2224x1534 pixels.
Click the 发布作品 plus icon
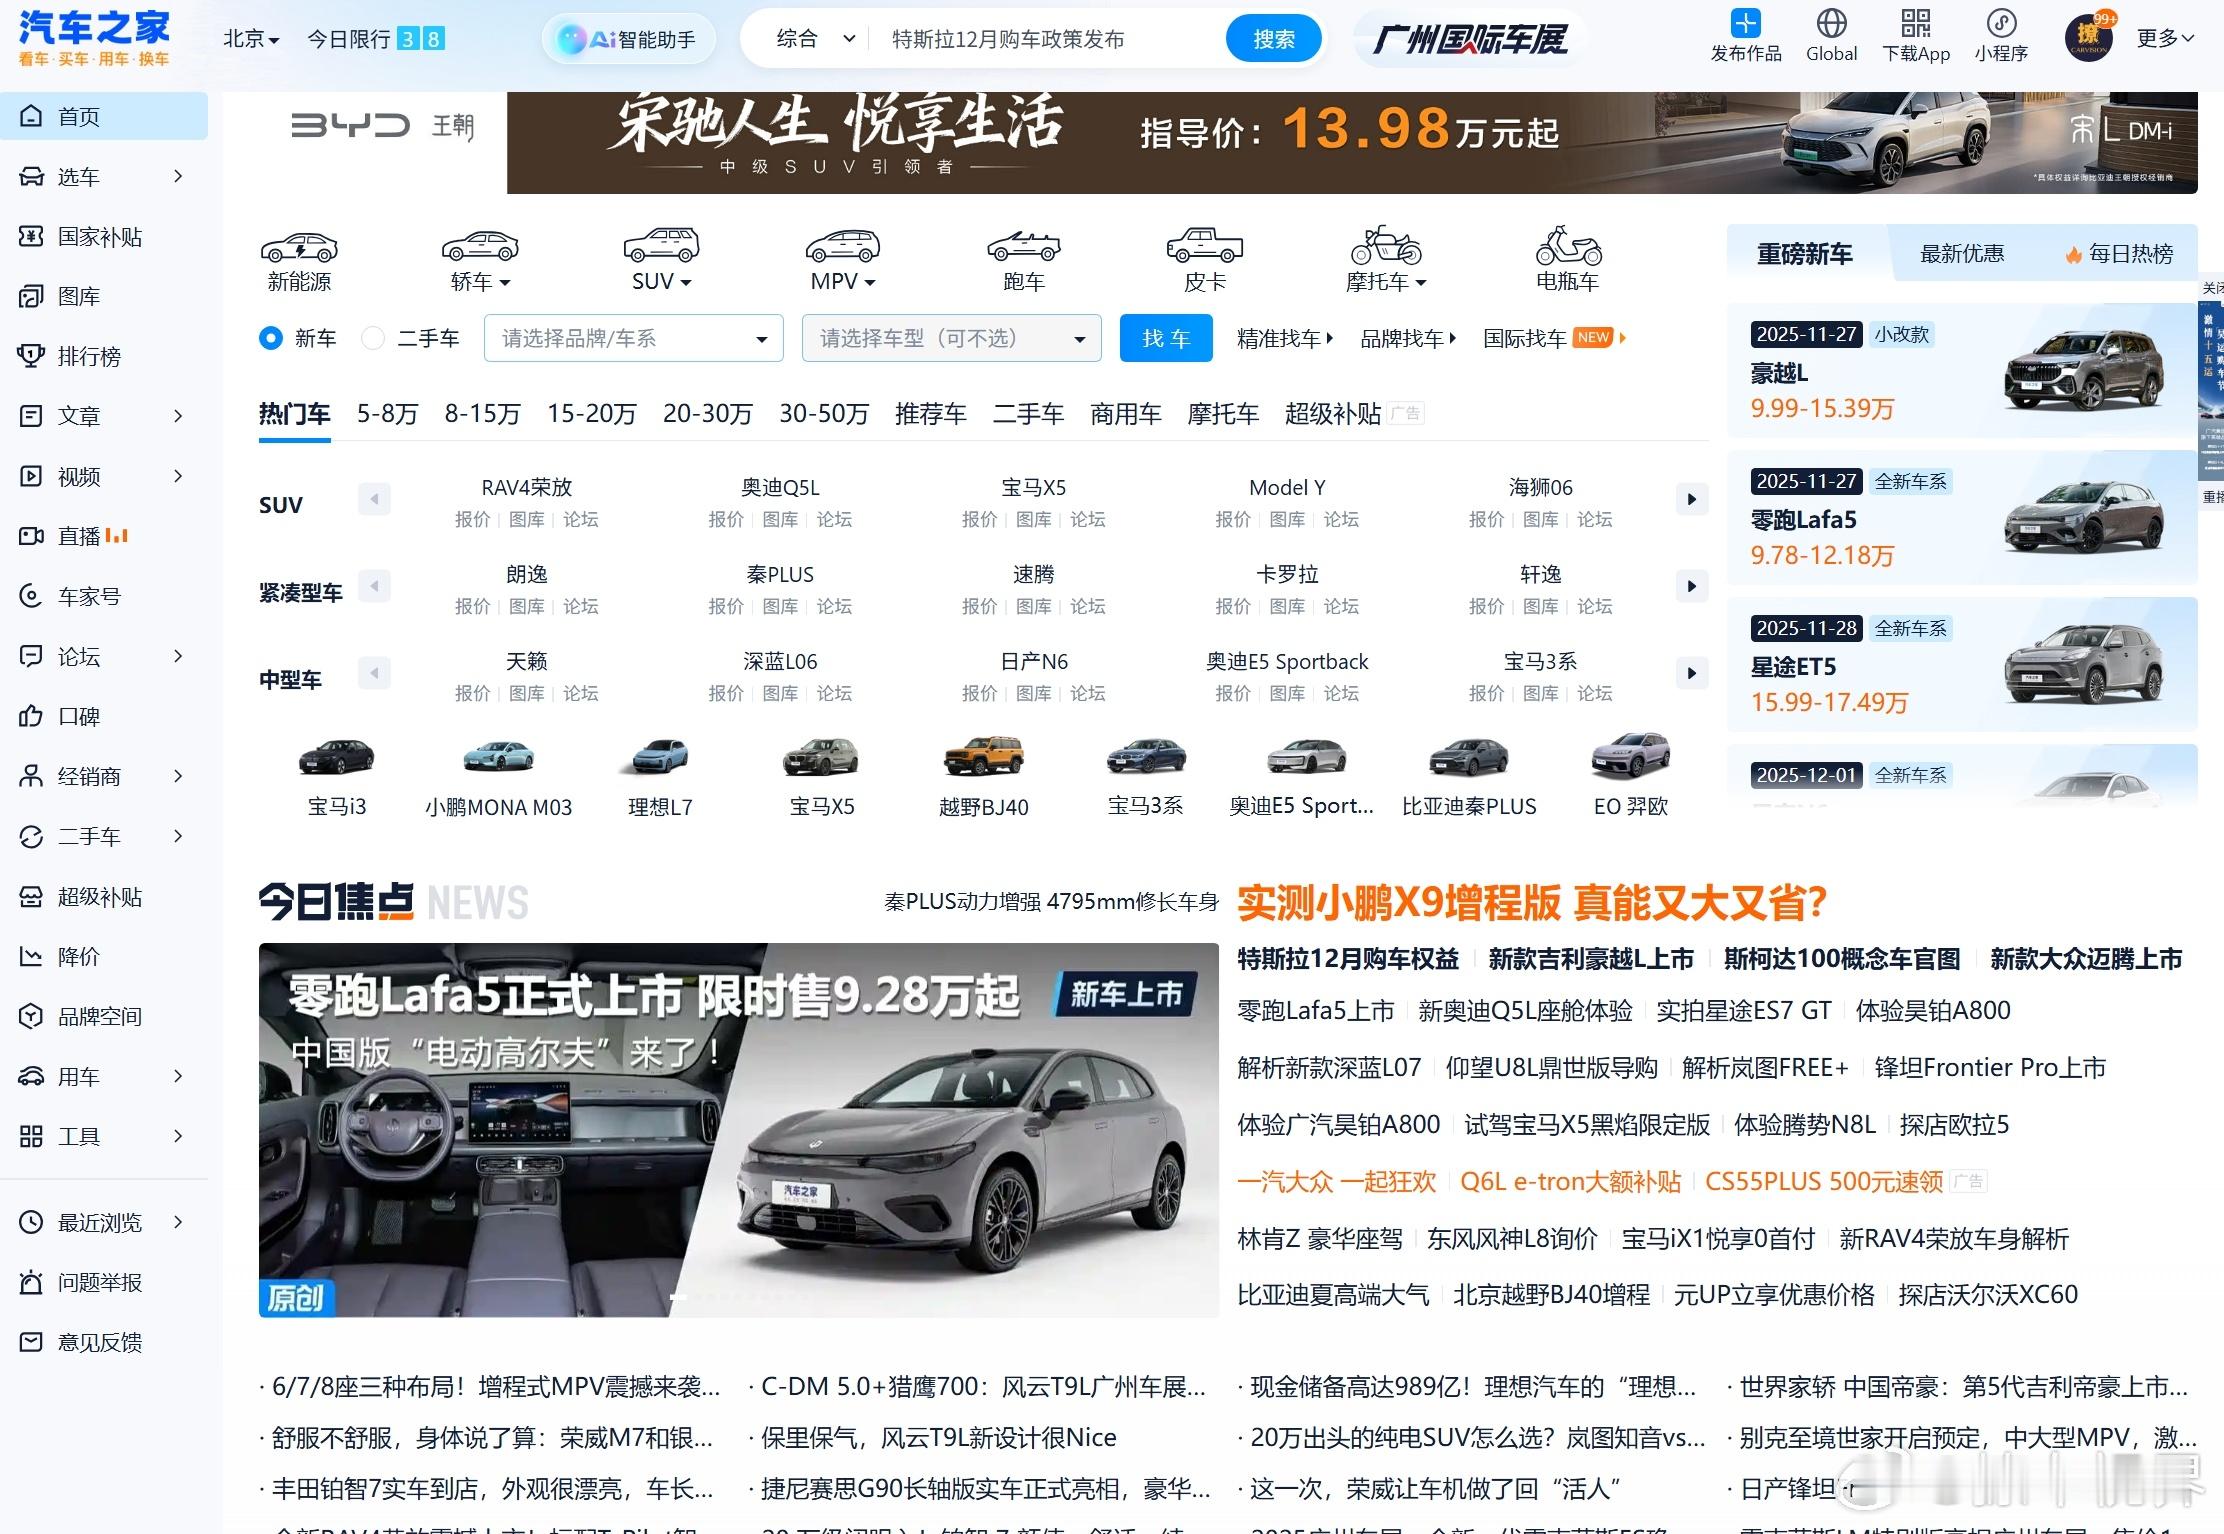1746,23
